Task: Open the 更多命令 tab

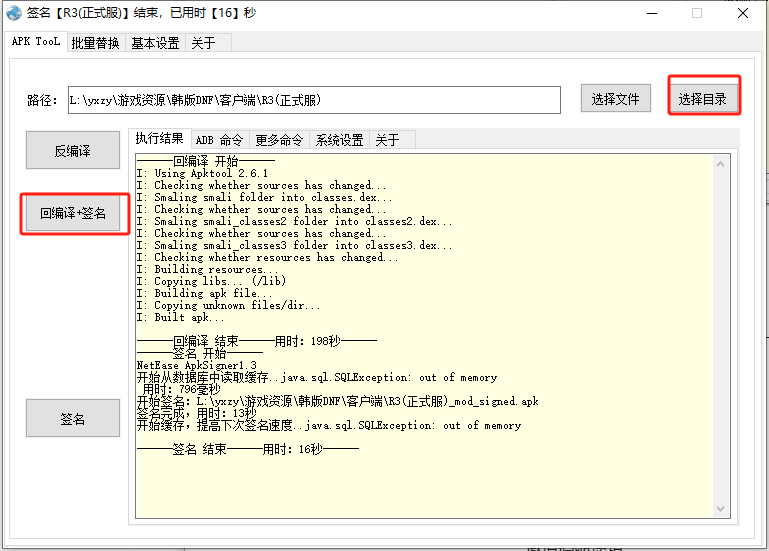Action: pyautogui.click(x=280, y=140)
